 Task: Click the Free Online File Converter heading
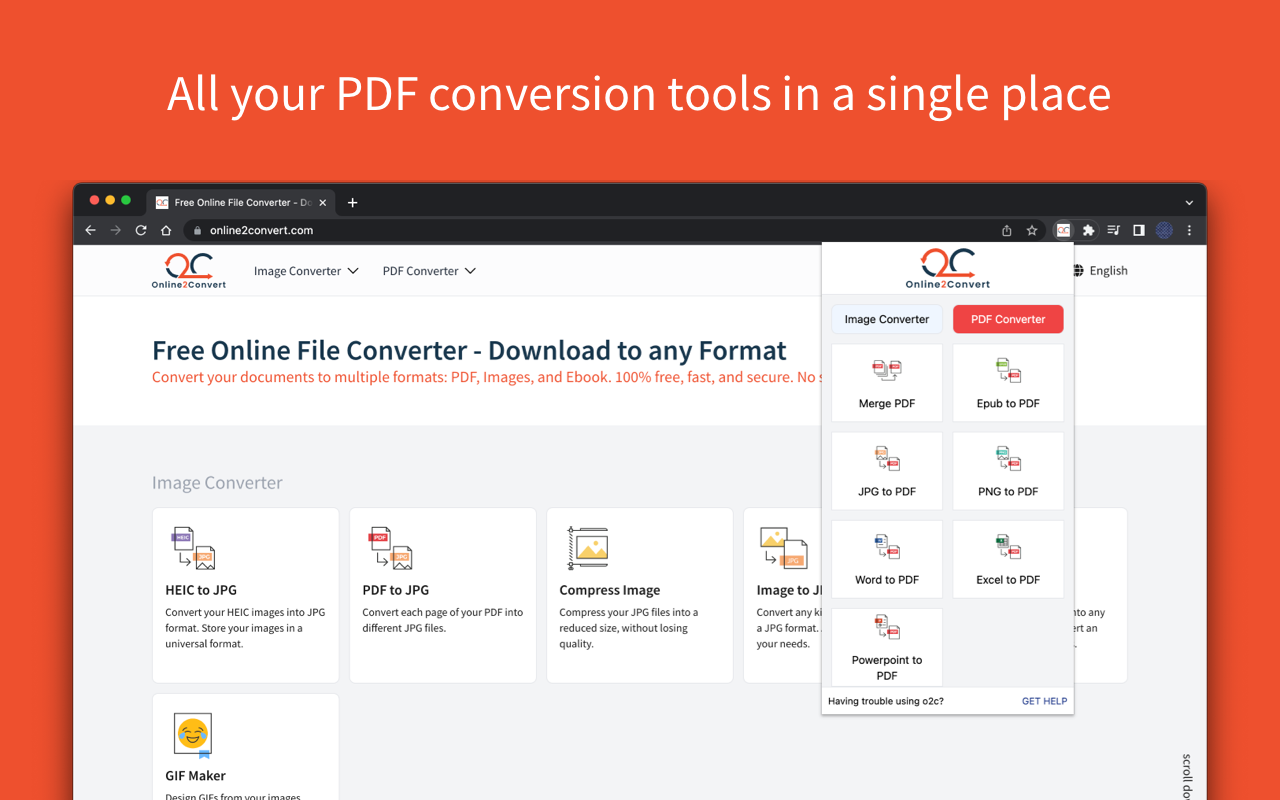pos(469,351)
